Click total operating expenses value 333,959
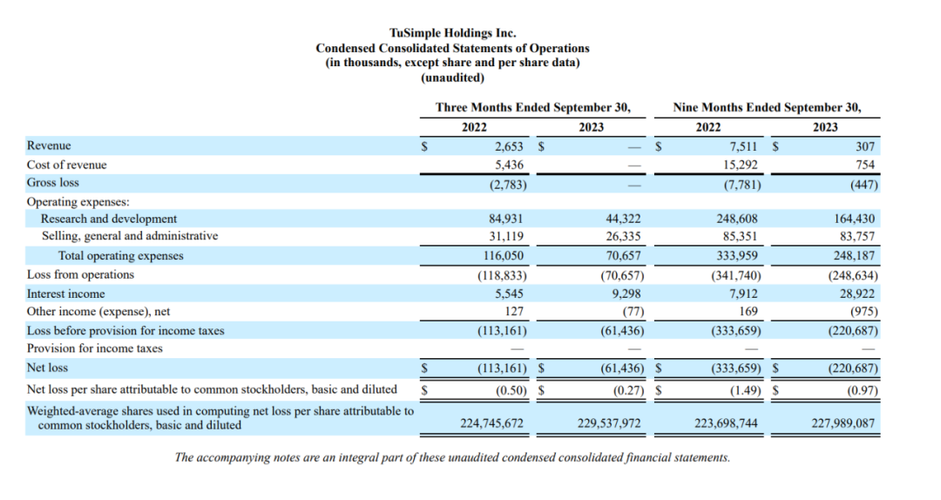The image size is (941, 500). 738,256
